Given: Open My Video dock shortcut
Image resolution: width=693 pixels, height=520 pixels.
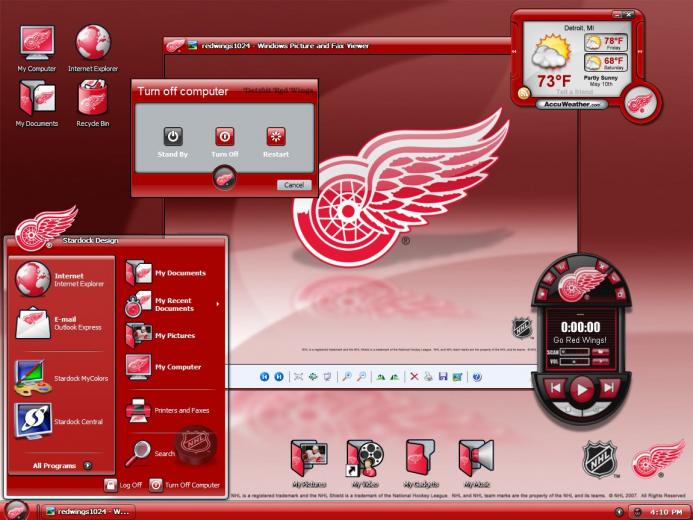Looking at the screenshot, I should 365,464.
